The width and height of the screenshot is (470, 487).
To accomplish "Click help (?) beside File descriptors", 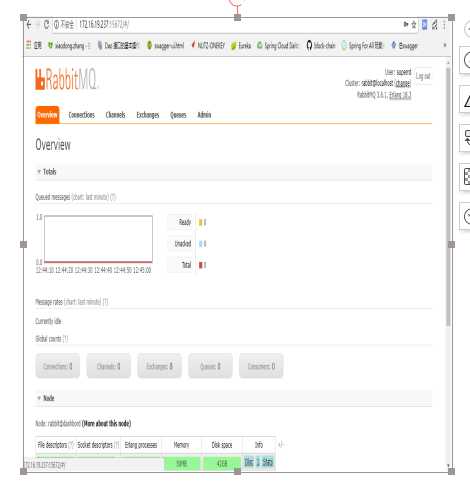I will [x=71, y=445].
